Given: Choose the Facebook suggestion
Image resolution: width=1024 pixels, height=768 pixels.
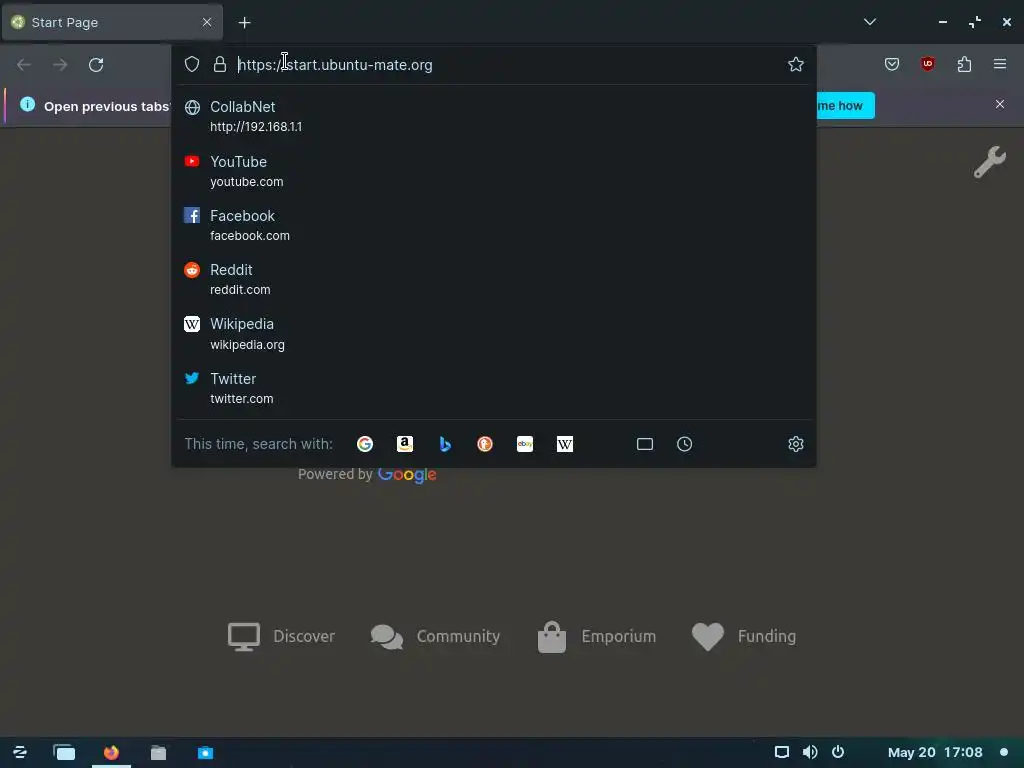Looking at the screenshot, I should (494, 225).
